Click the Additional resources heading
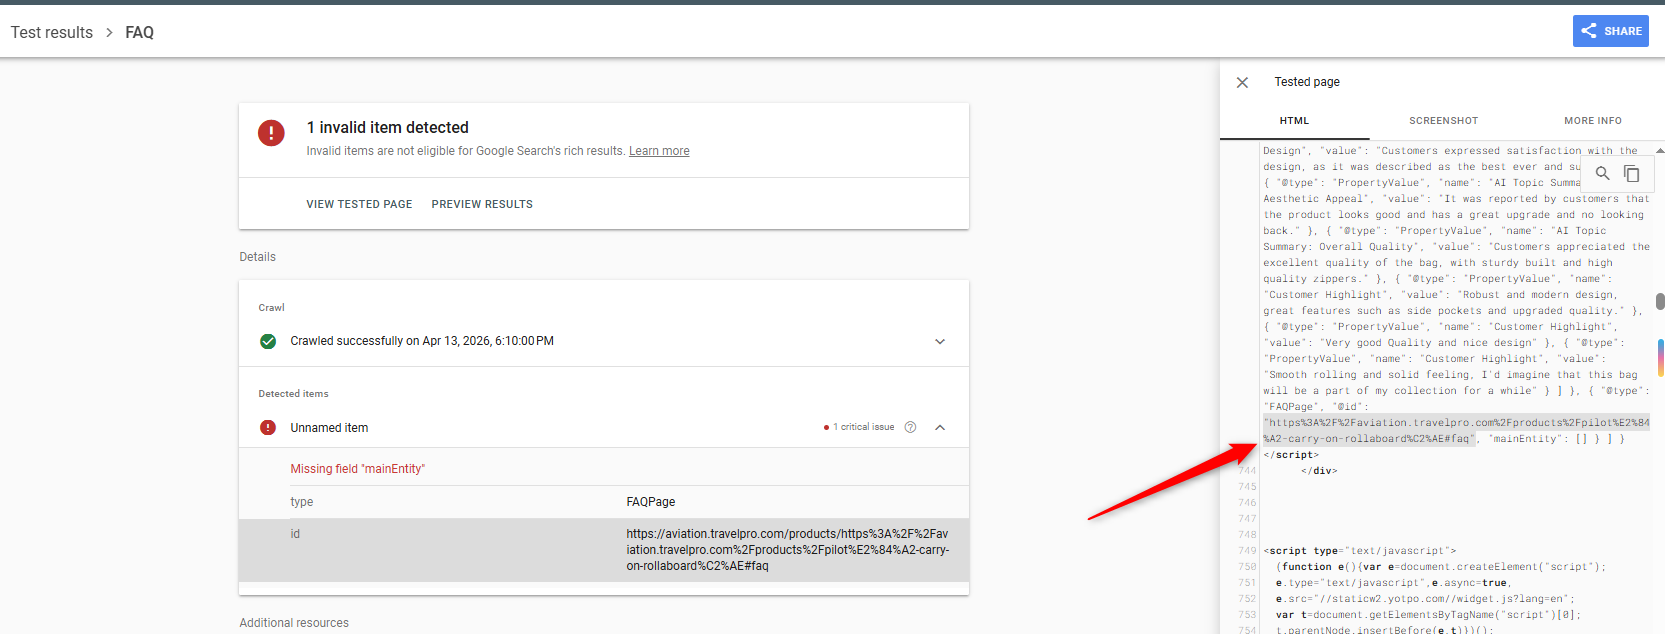1665x634 pixels. tap(294, 623)
